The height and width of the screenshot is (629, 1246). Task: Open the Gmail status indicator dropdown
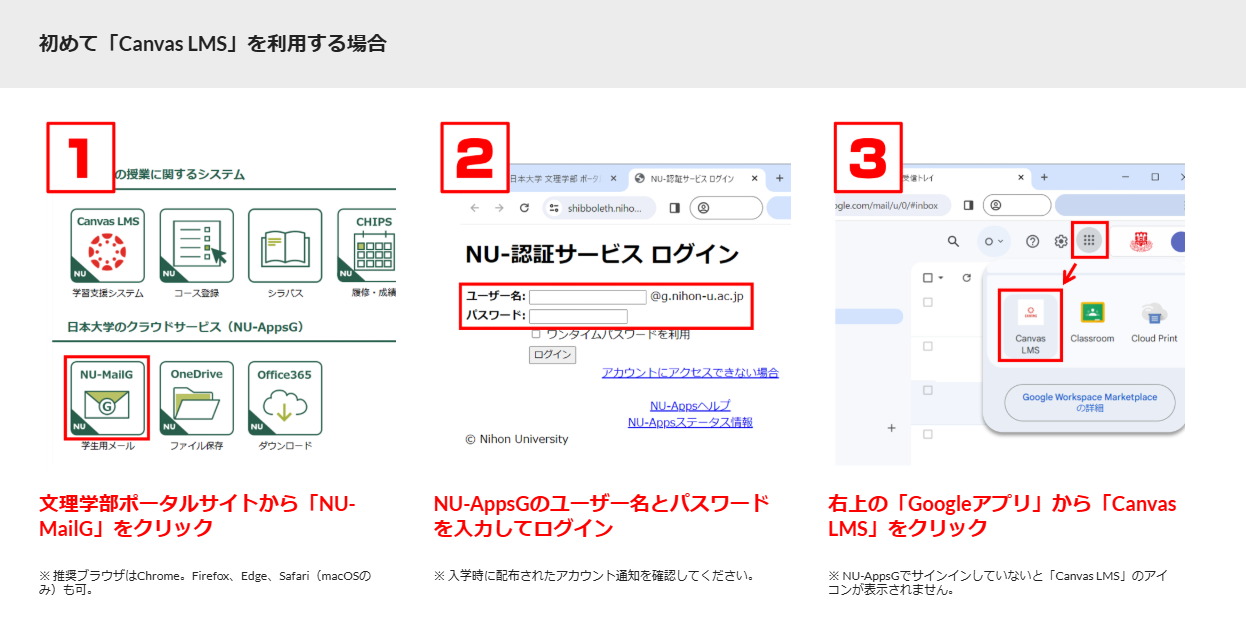coord(993,241)
